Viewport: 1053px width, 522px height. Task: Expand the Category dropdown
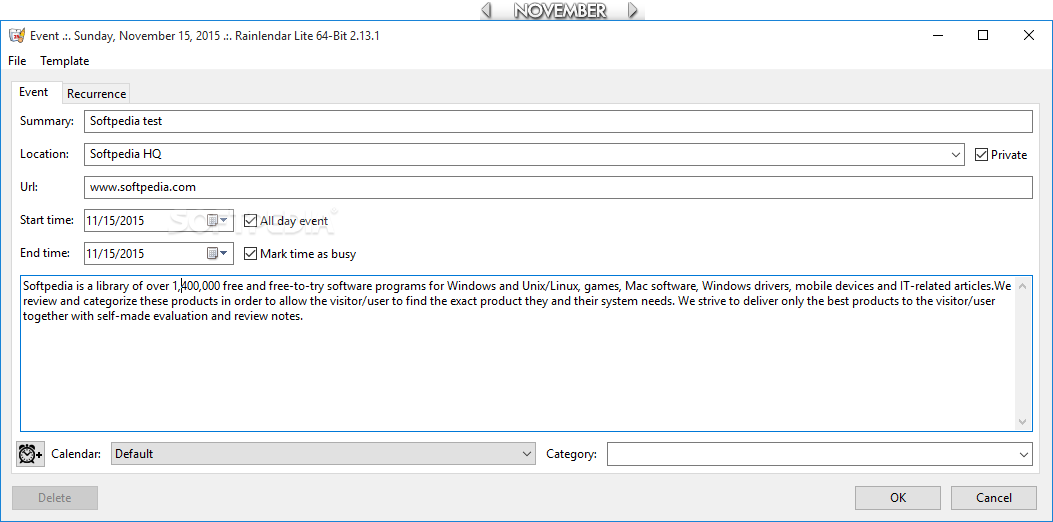click(x=1023, y=454)
